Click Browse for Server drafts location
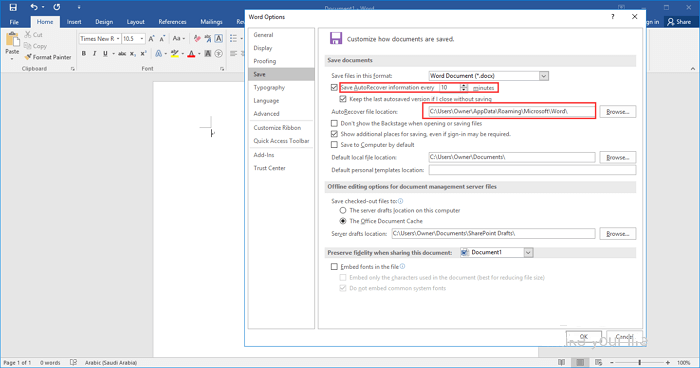Screen dimensions: 700x368 pos(618,234)
